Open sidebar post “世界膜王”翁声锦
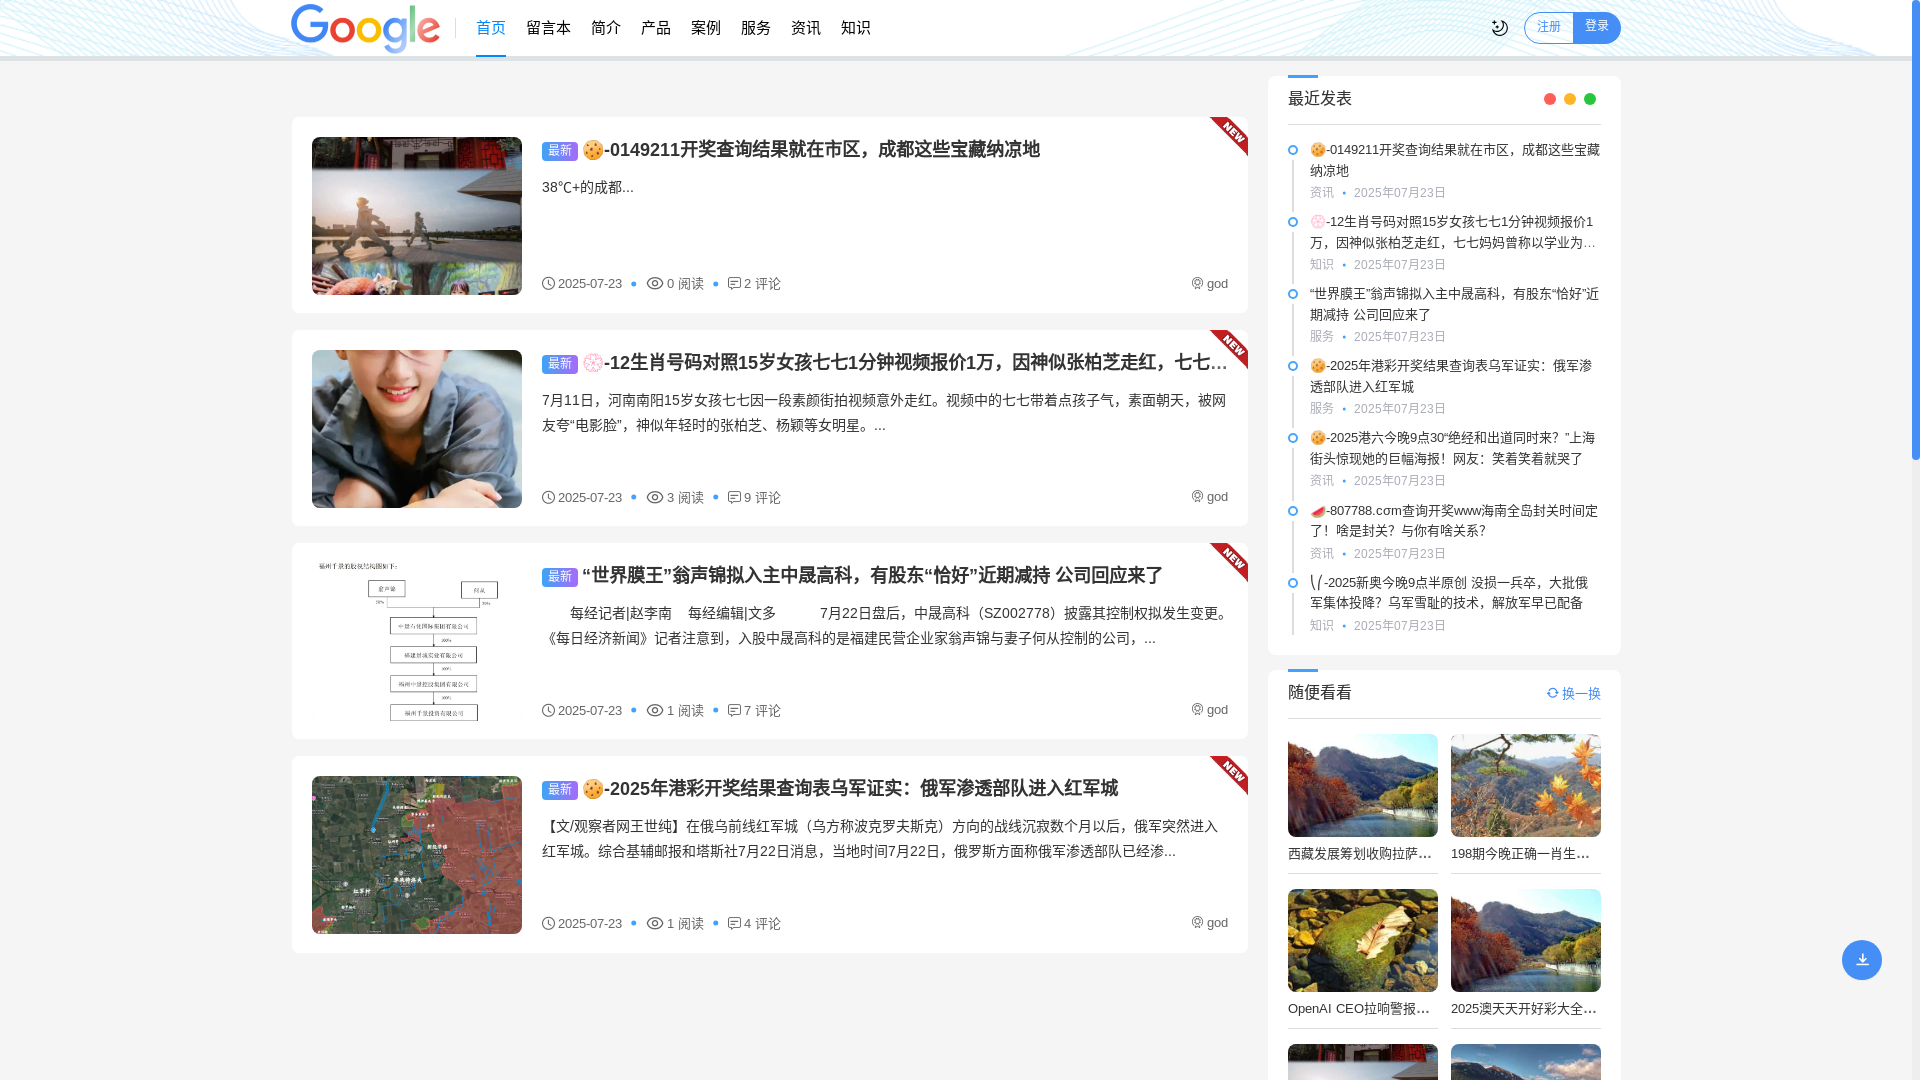1920x1080 pixels. (x=1455, y=304)
